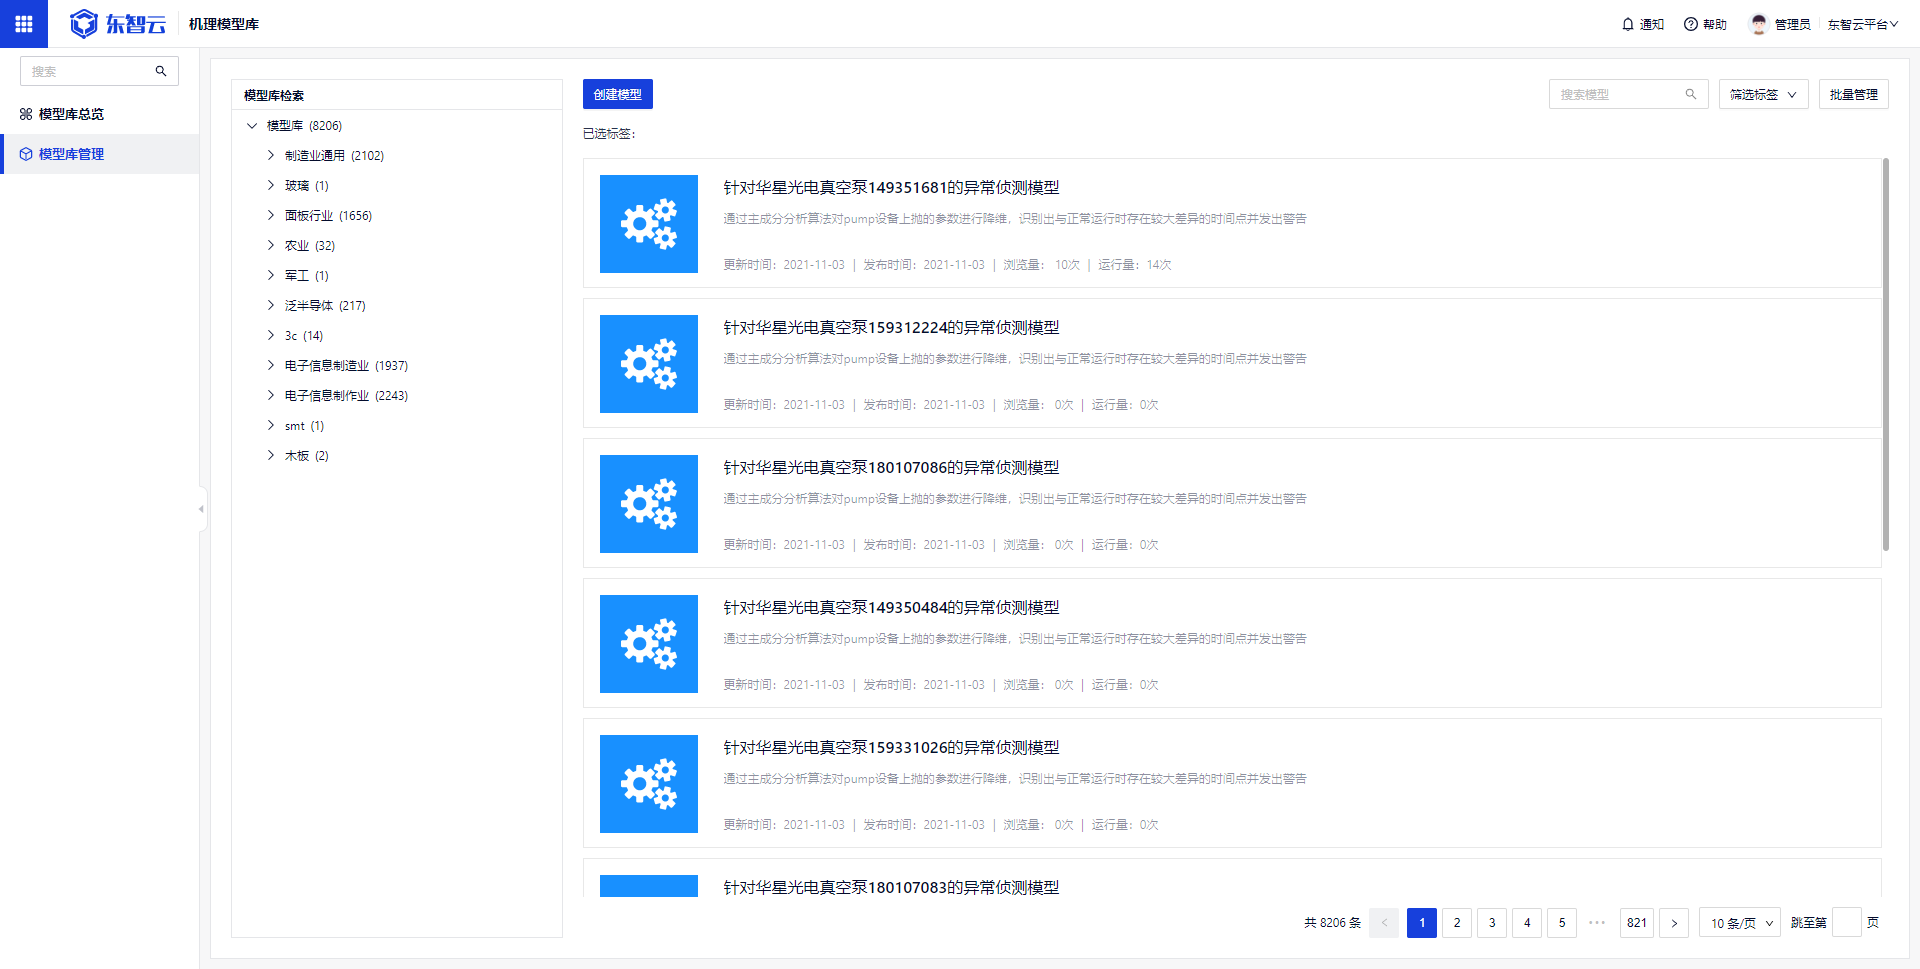
Task: Click the 东智云 logo
Action: click(x=118, y=23)
